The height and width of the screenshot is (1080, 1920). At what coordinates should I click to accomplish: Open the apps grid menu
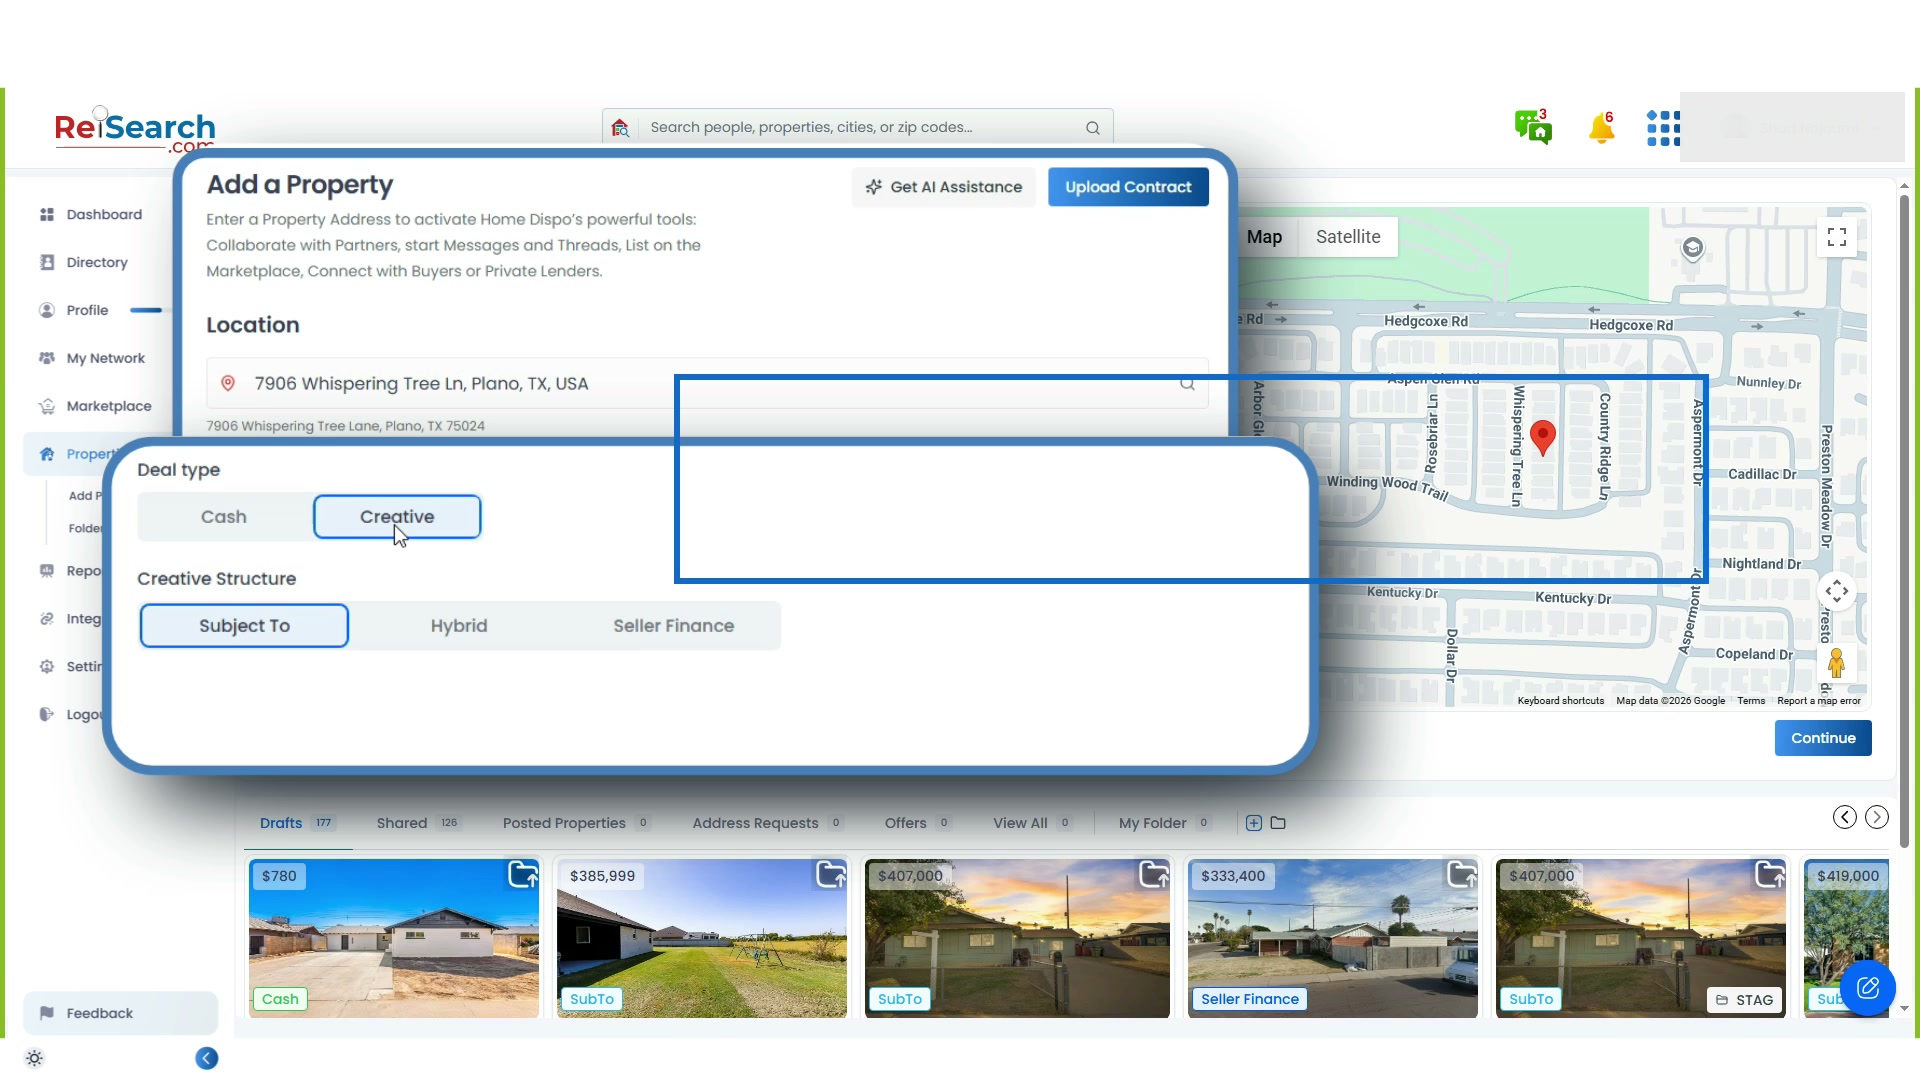(1663, 128)
